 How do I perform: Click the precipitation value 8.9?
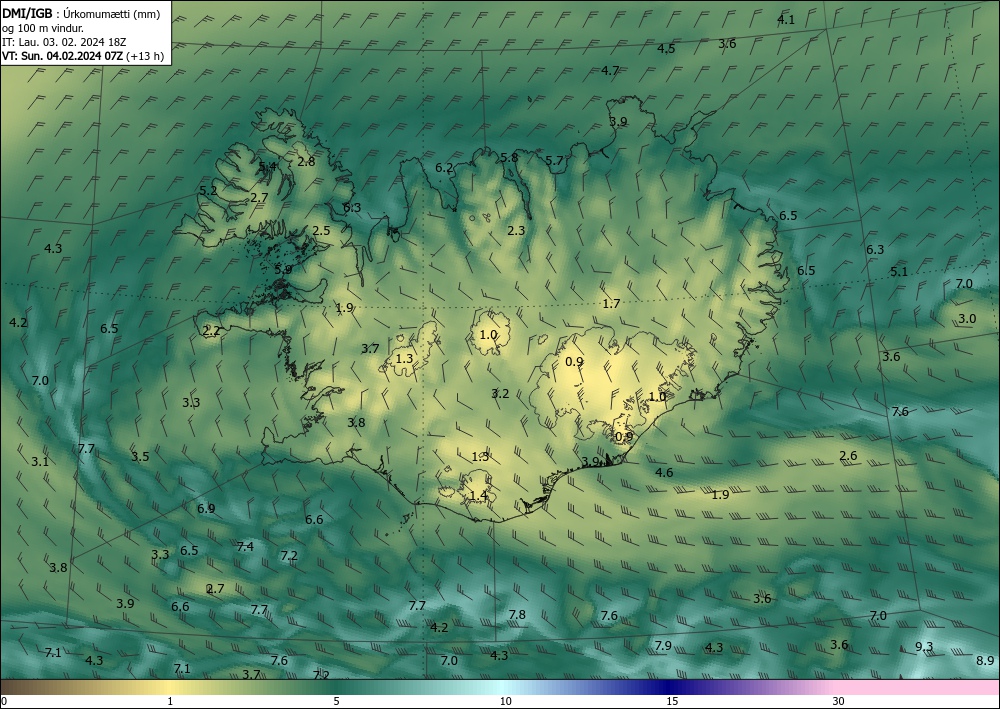click(985, 661)
